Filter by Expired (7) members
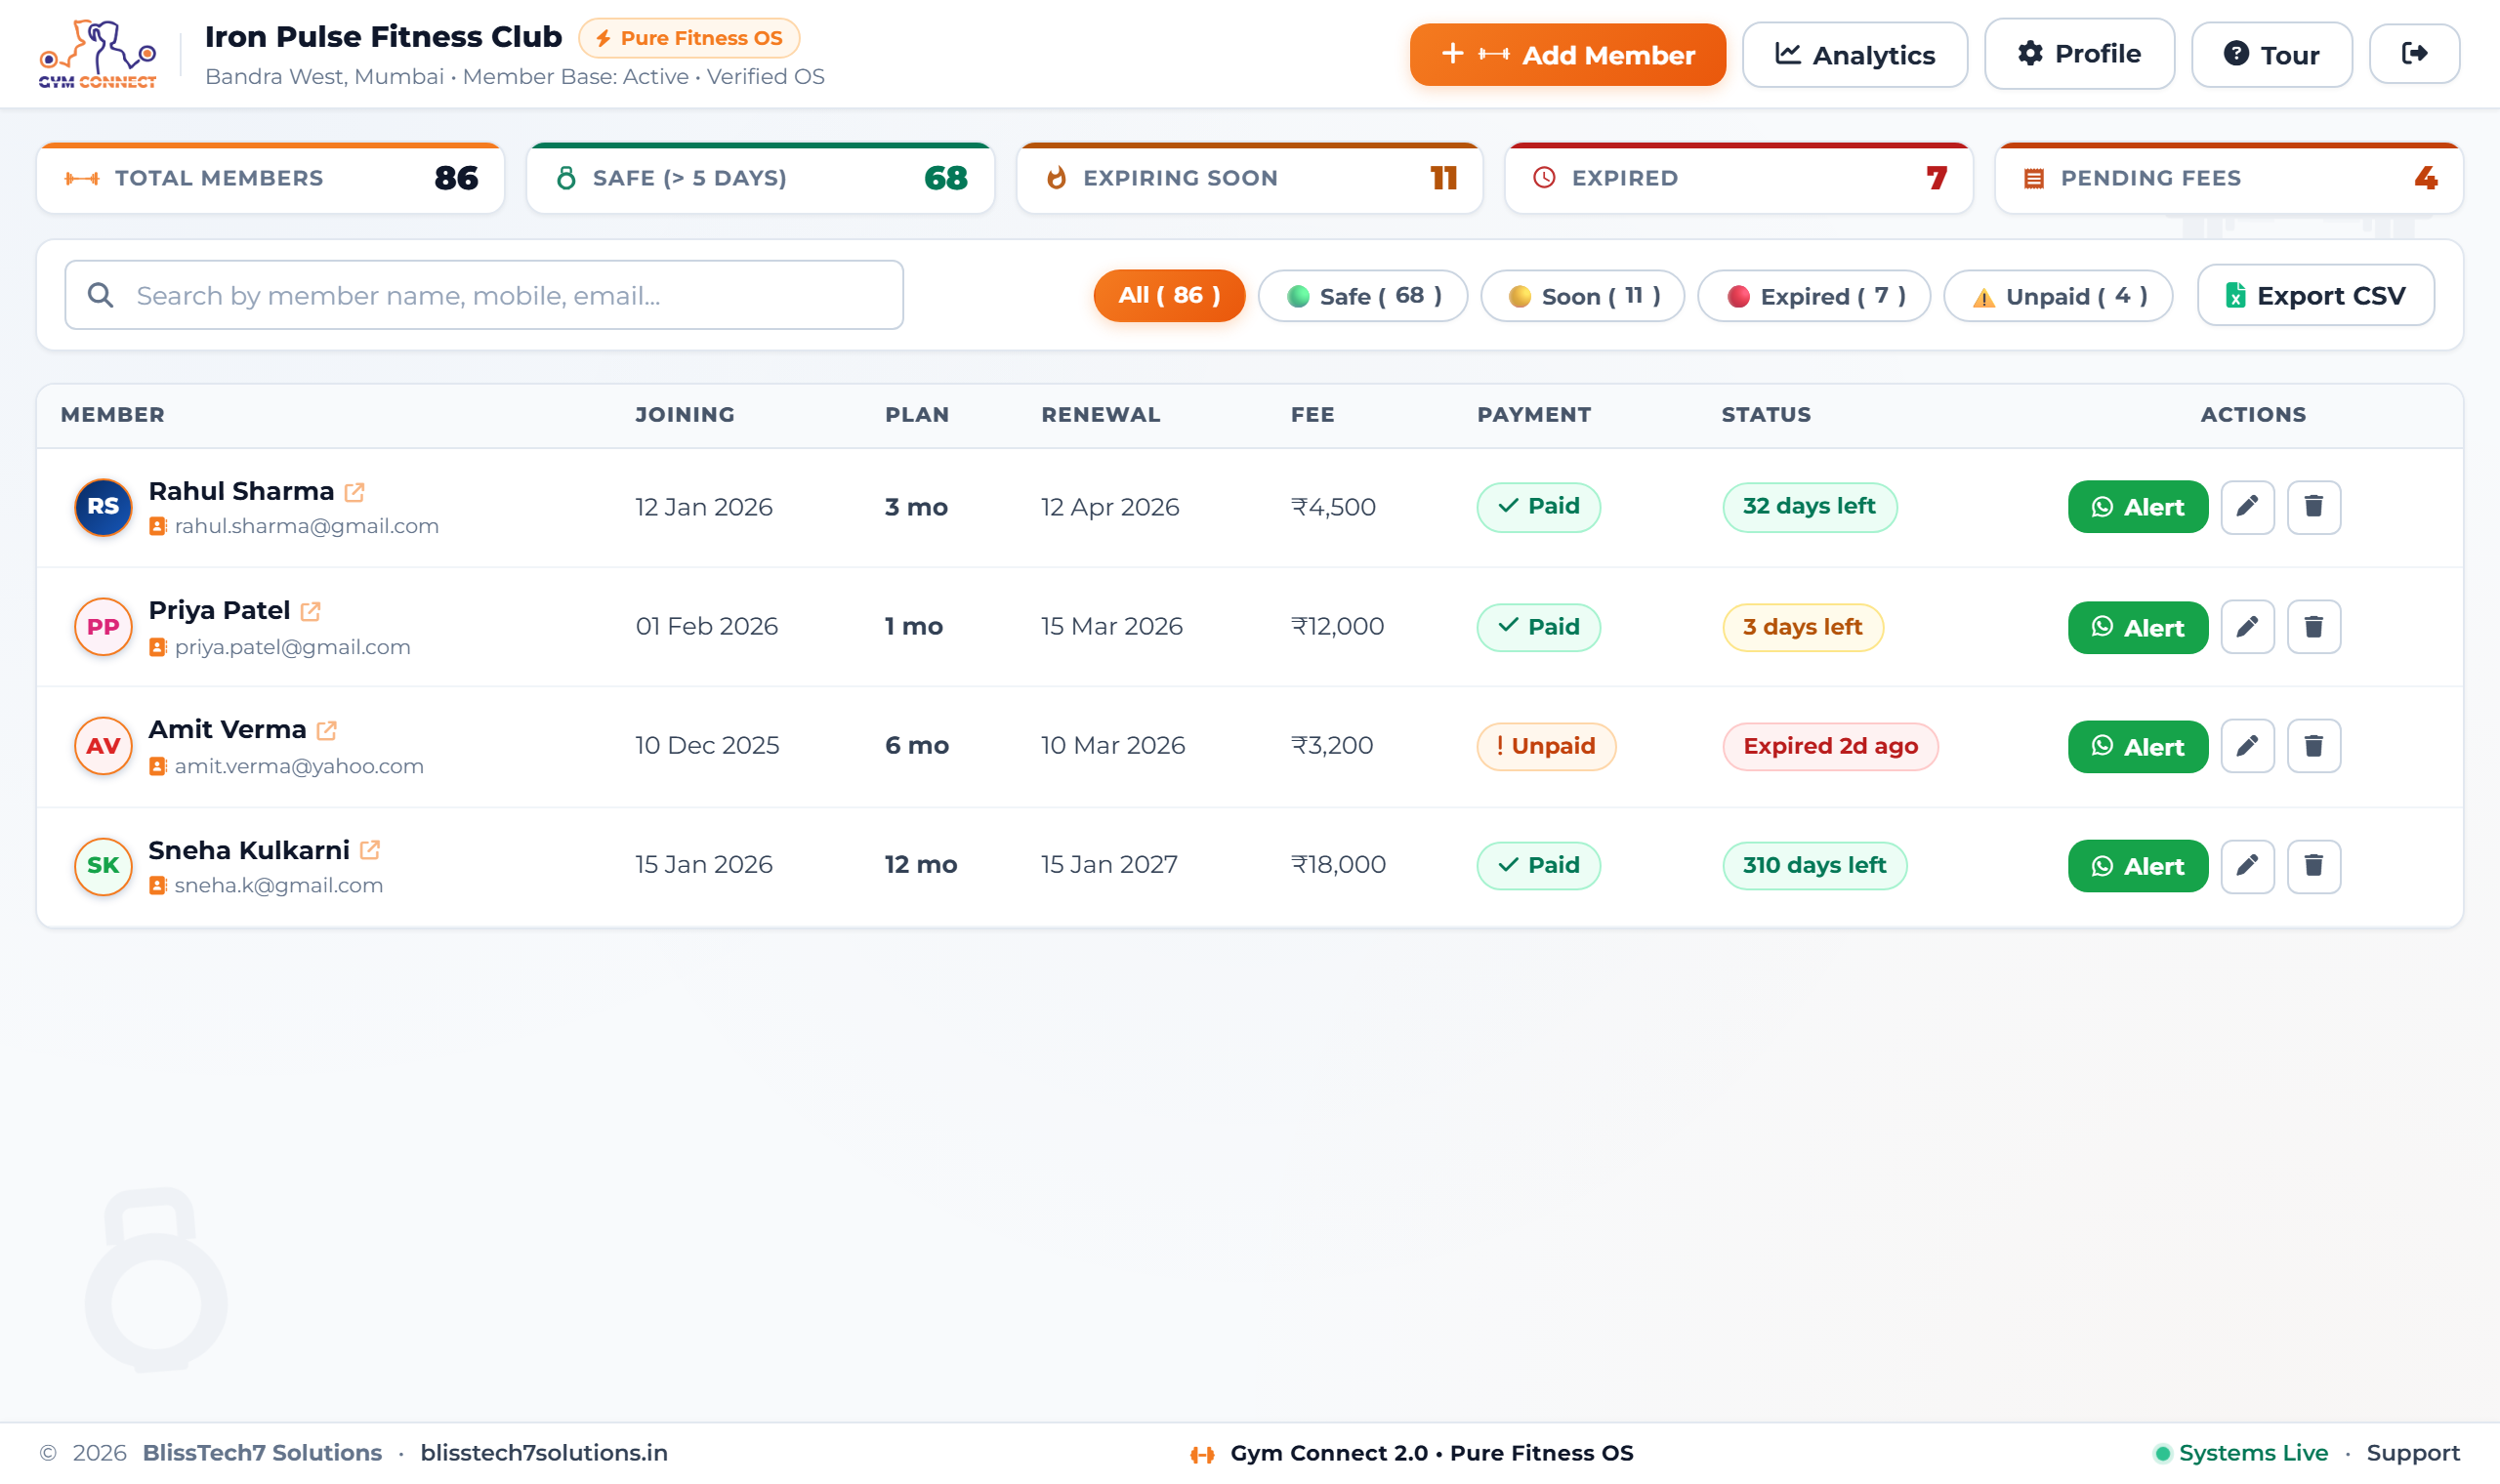Screen dimensions: 2500x1484 pos(1814,296)
